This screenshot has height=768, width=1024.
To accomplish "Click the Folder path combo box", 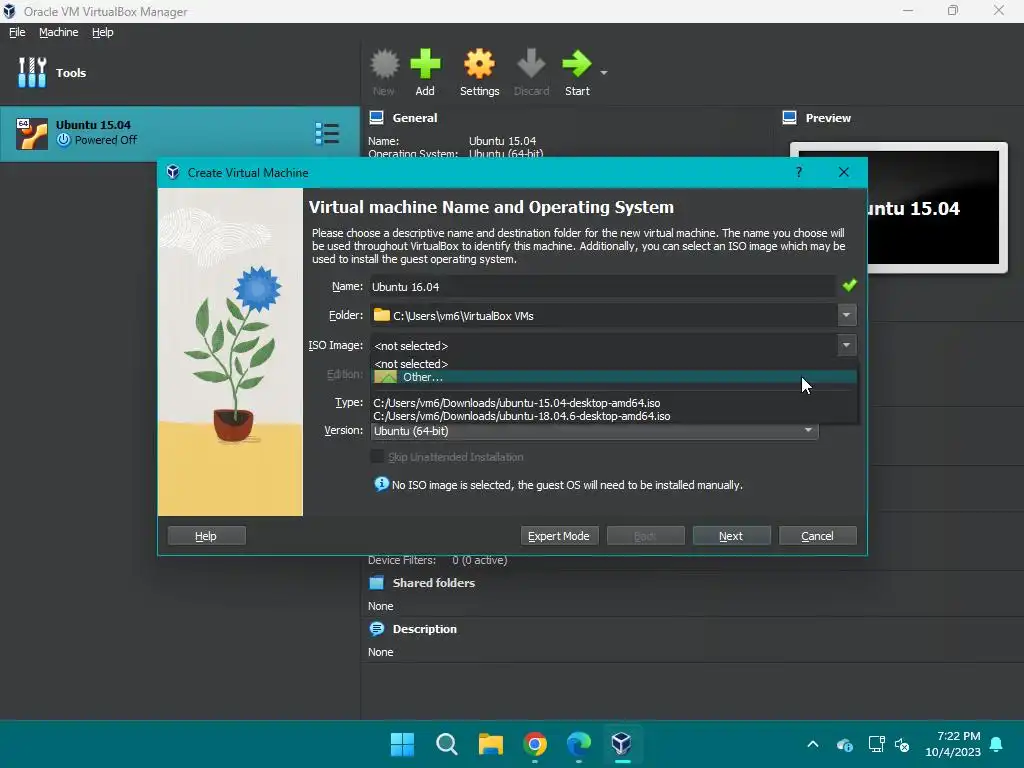I will click(x=613, y=315).
